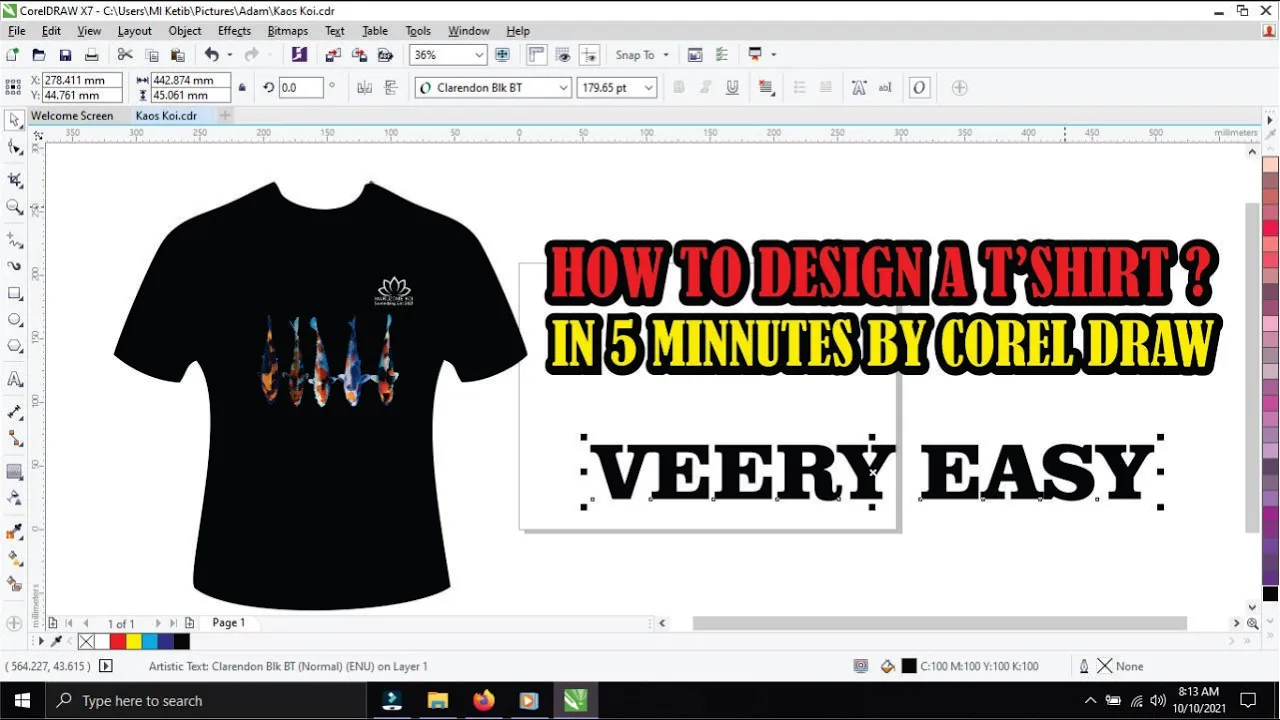Image resolution: width=1280 pixels, height=720 pixels.
Task: Click the Copy icon
Action: (x=152, y=55)
